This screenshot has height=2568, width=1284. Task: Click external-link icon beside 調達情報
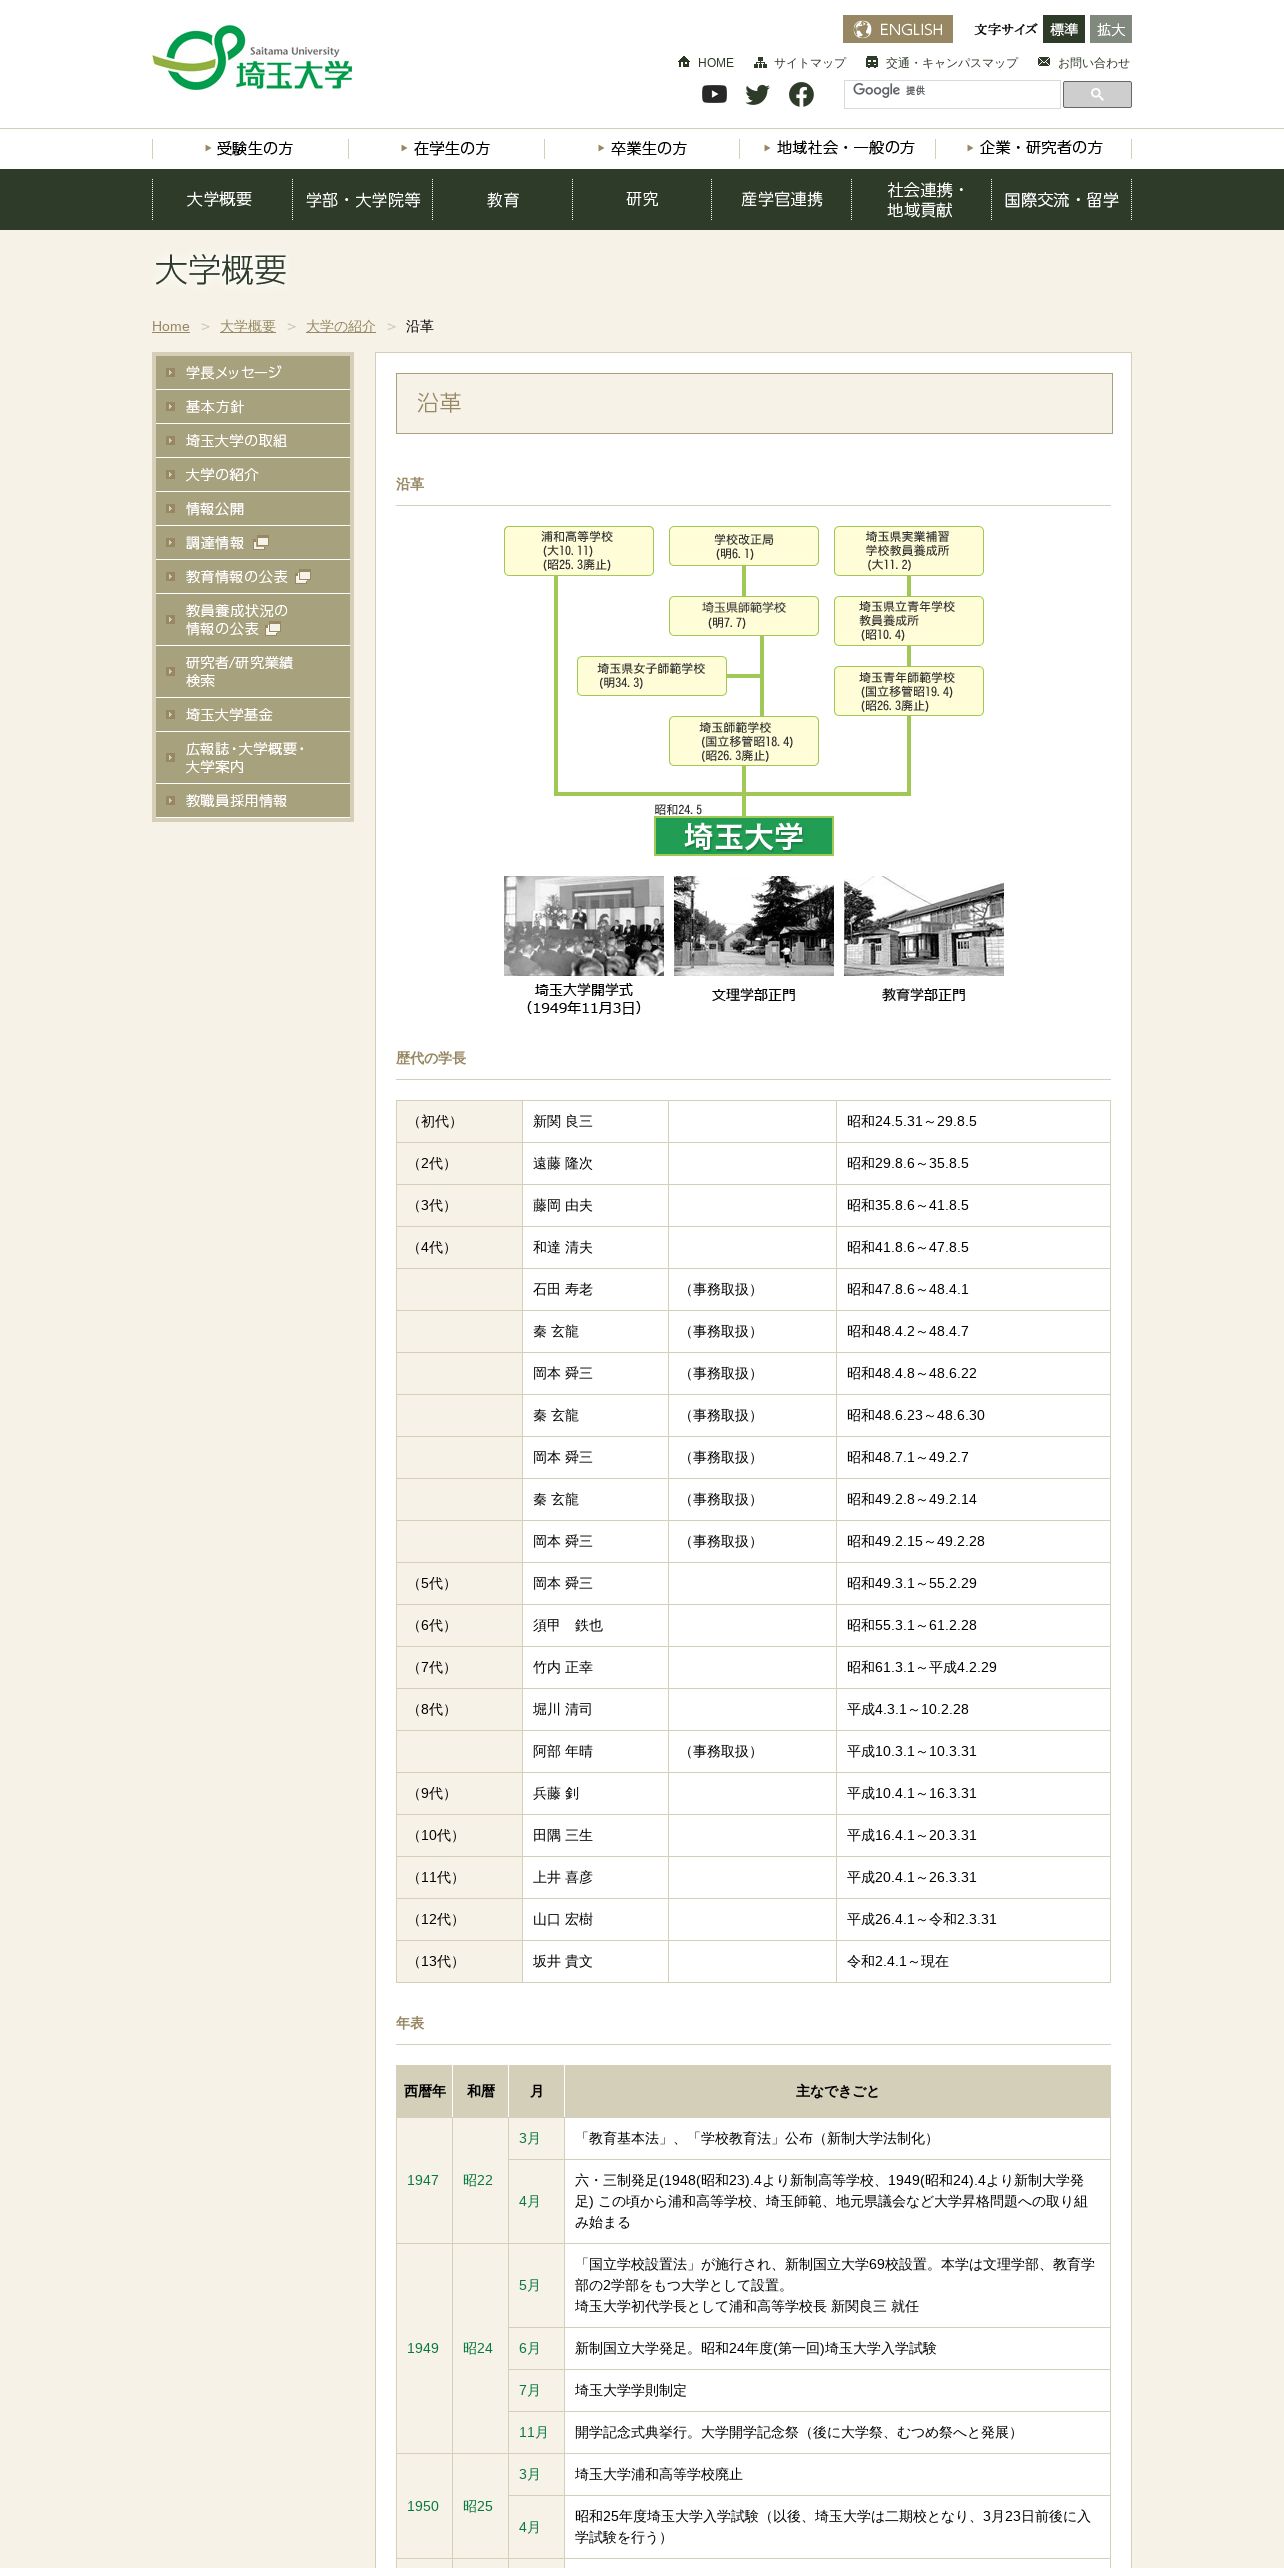click(261, 543)
